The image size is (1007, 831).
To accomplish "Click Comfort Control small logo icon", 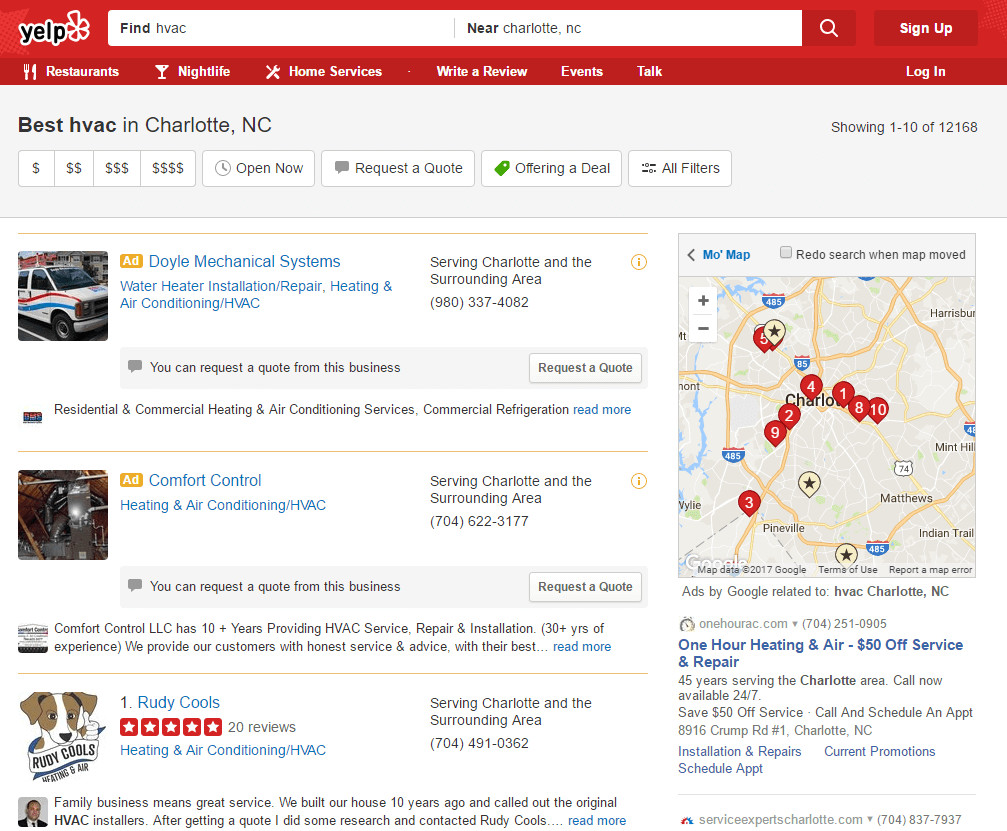I will coord(33,639).
